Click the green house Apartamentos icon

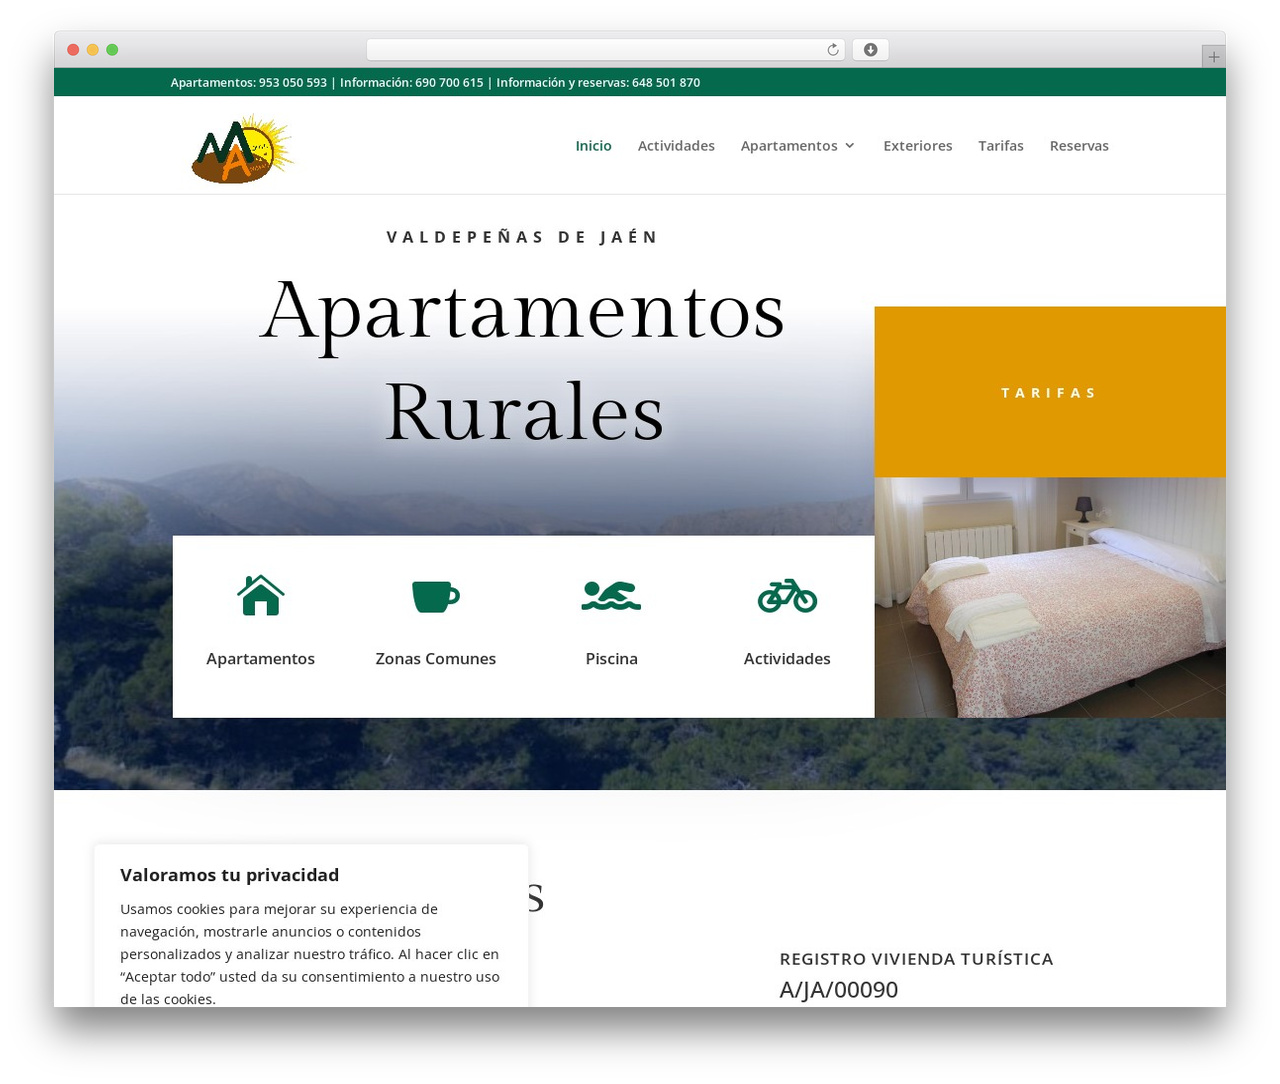pyautogui.click(x=261, y=595)
